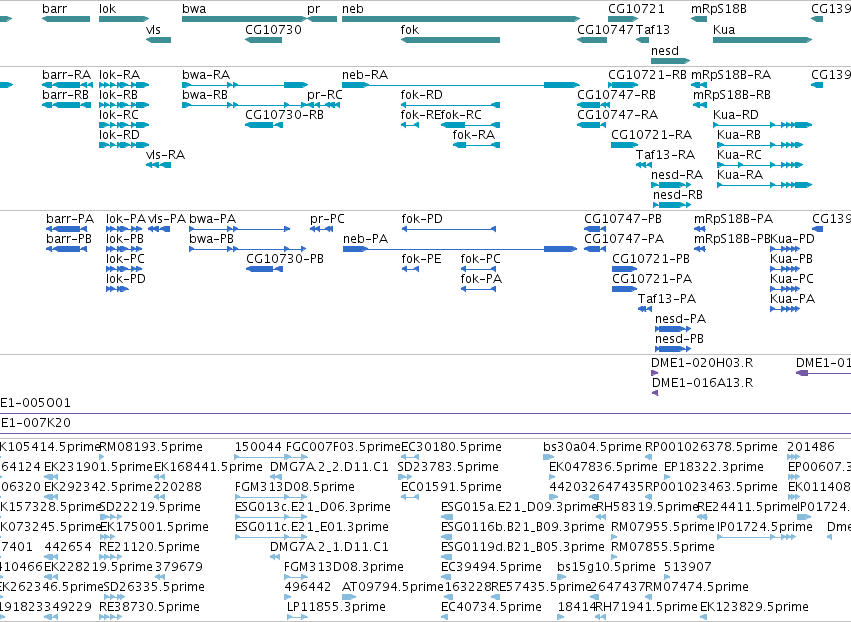The width and height of the screenshot is (851, 622).
Task: Select the fok-RD transcript label
Action: click(x=422, y=94)
